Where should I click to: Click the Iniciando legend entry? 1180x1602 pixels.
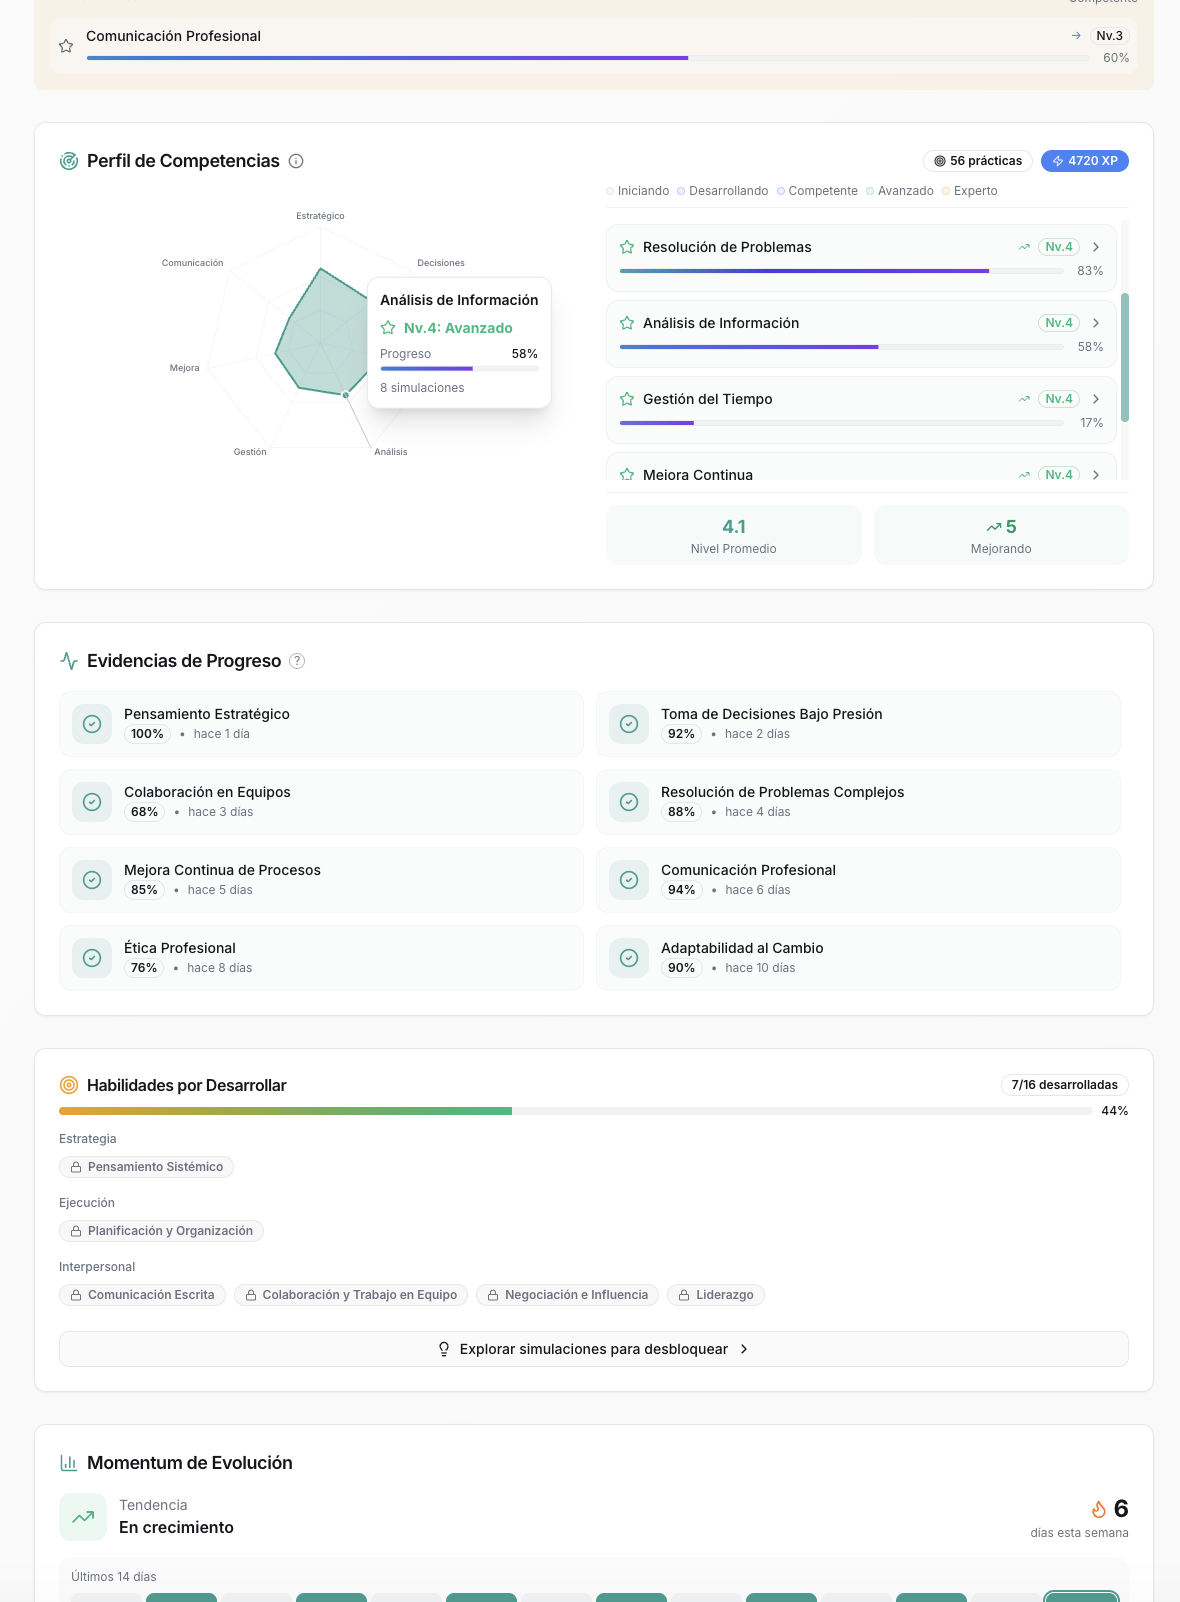pos(638,191)
